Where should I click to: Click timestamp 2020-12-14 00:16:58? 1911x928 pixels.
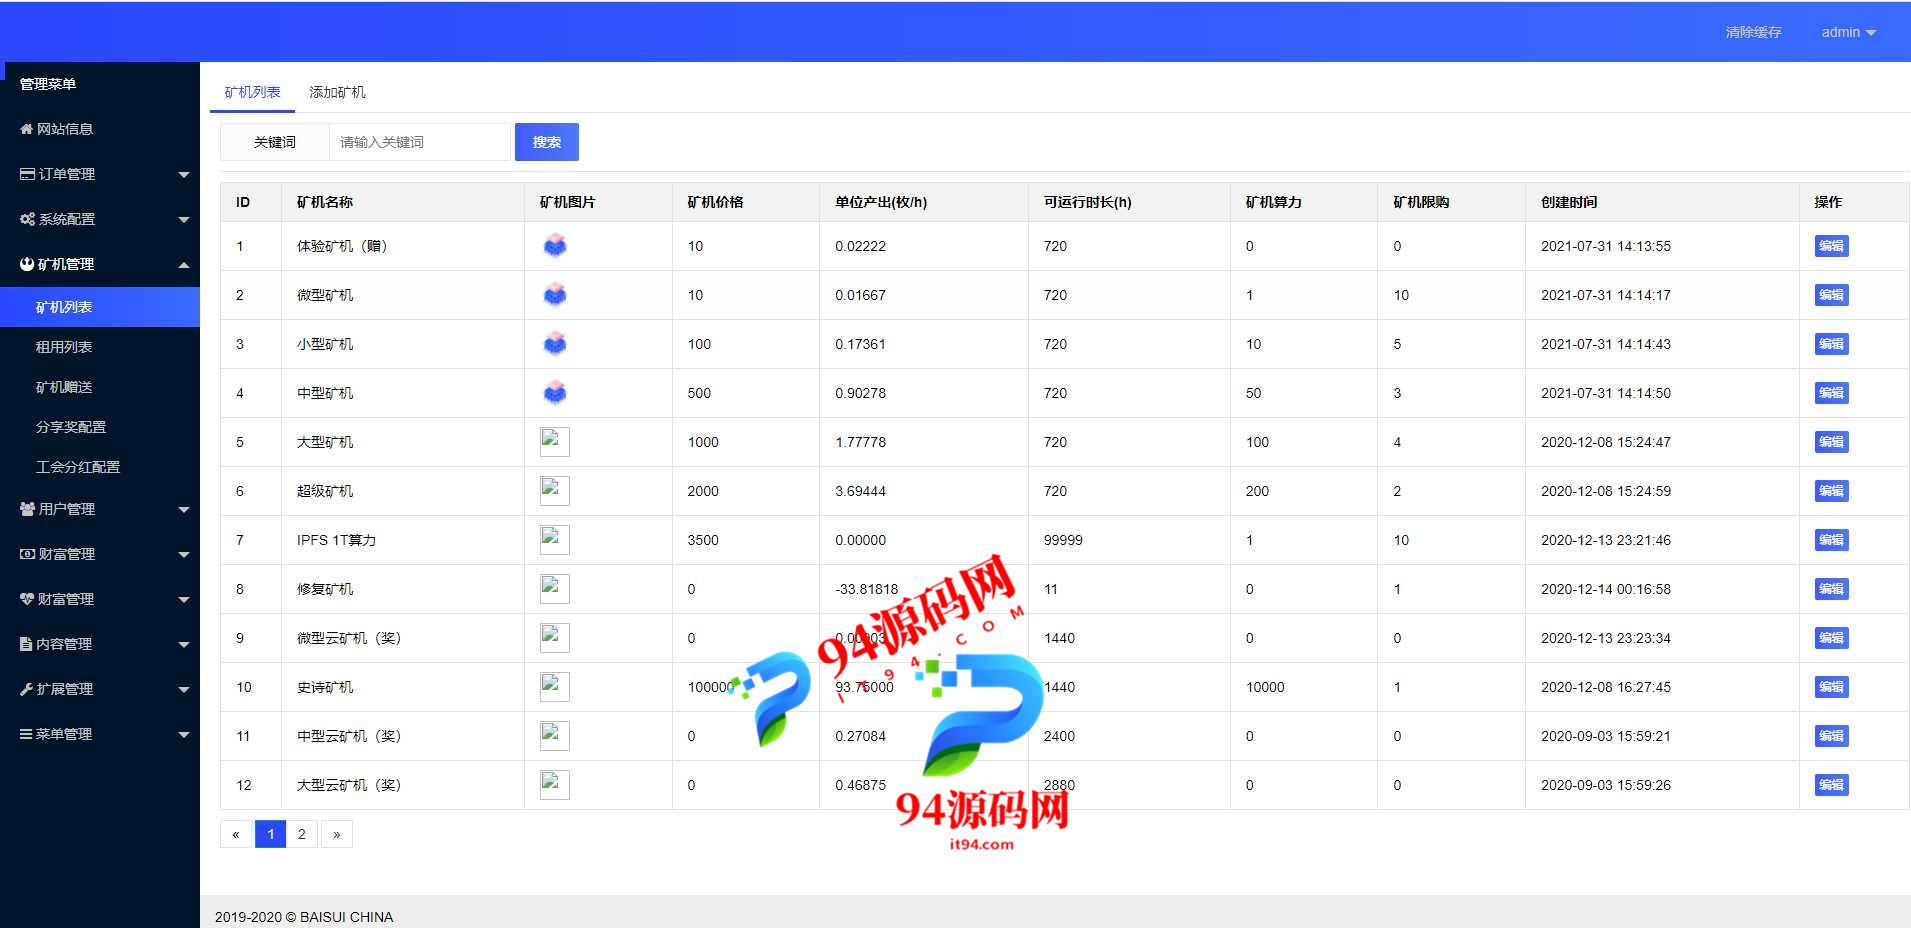pyautogui.click(x=1606, y=589)
